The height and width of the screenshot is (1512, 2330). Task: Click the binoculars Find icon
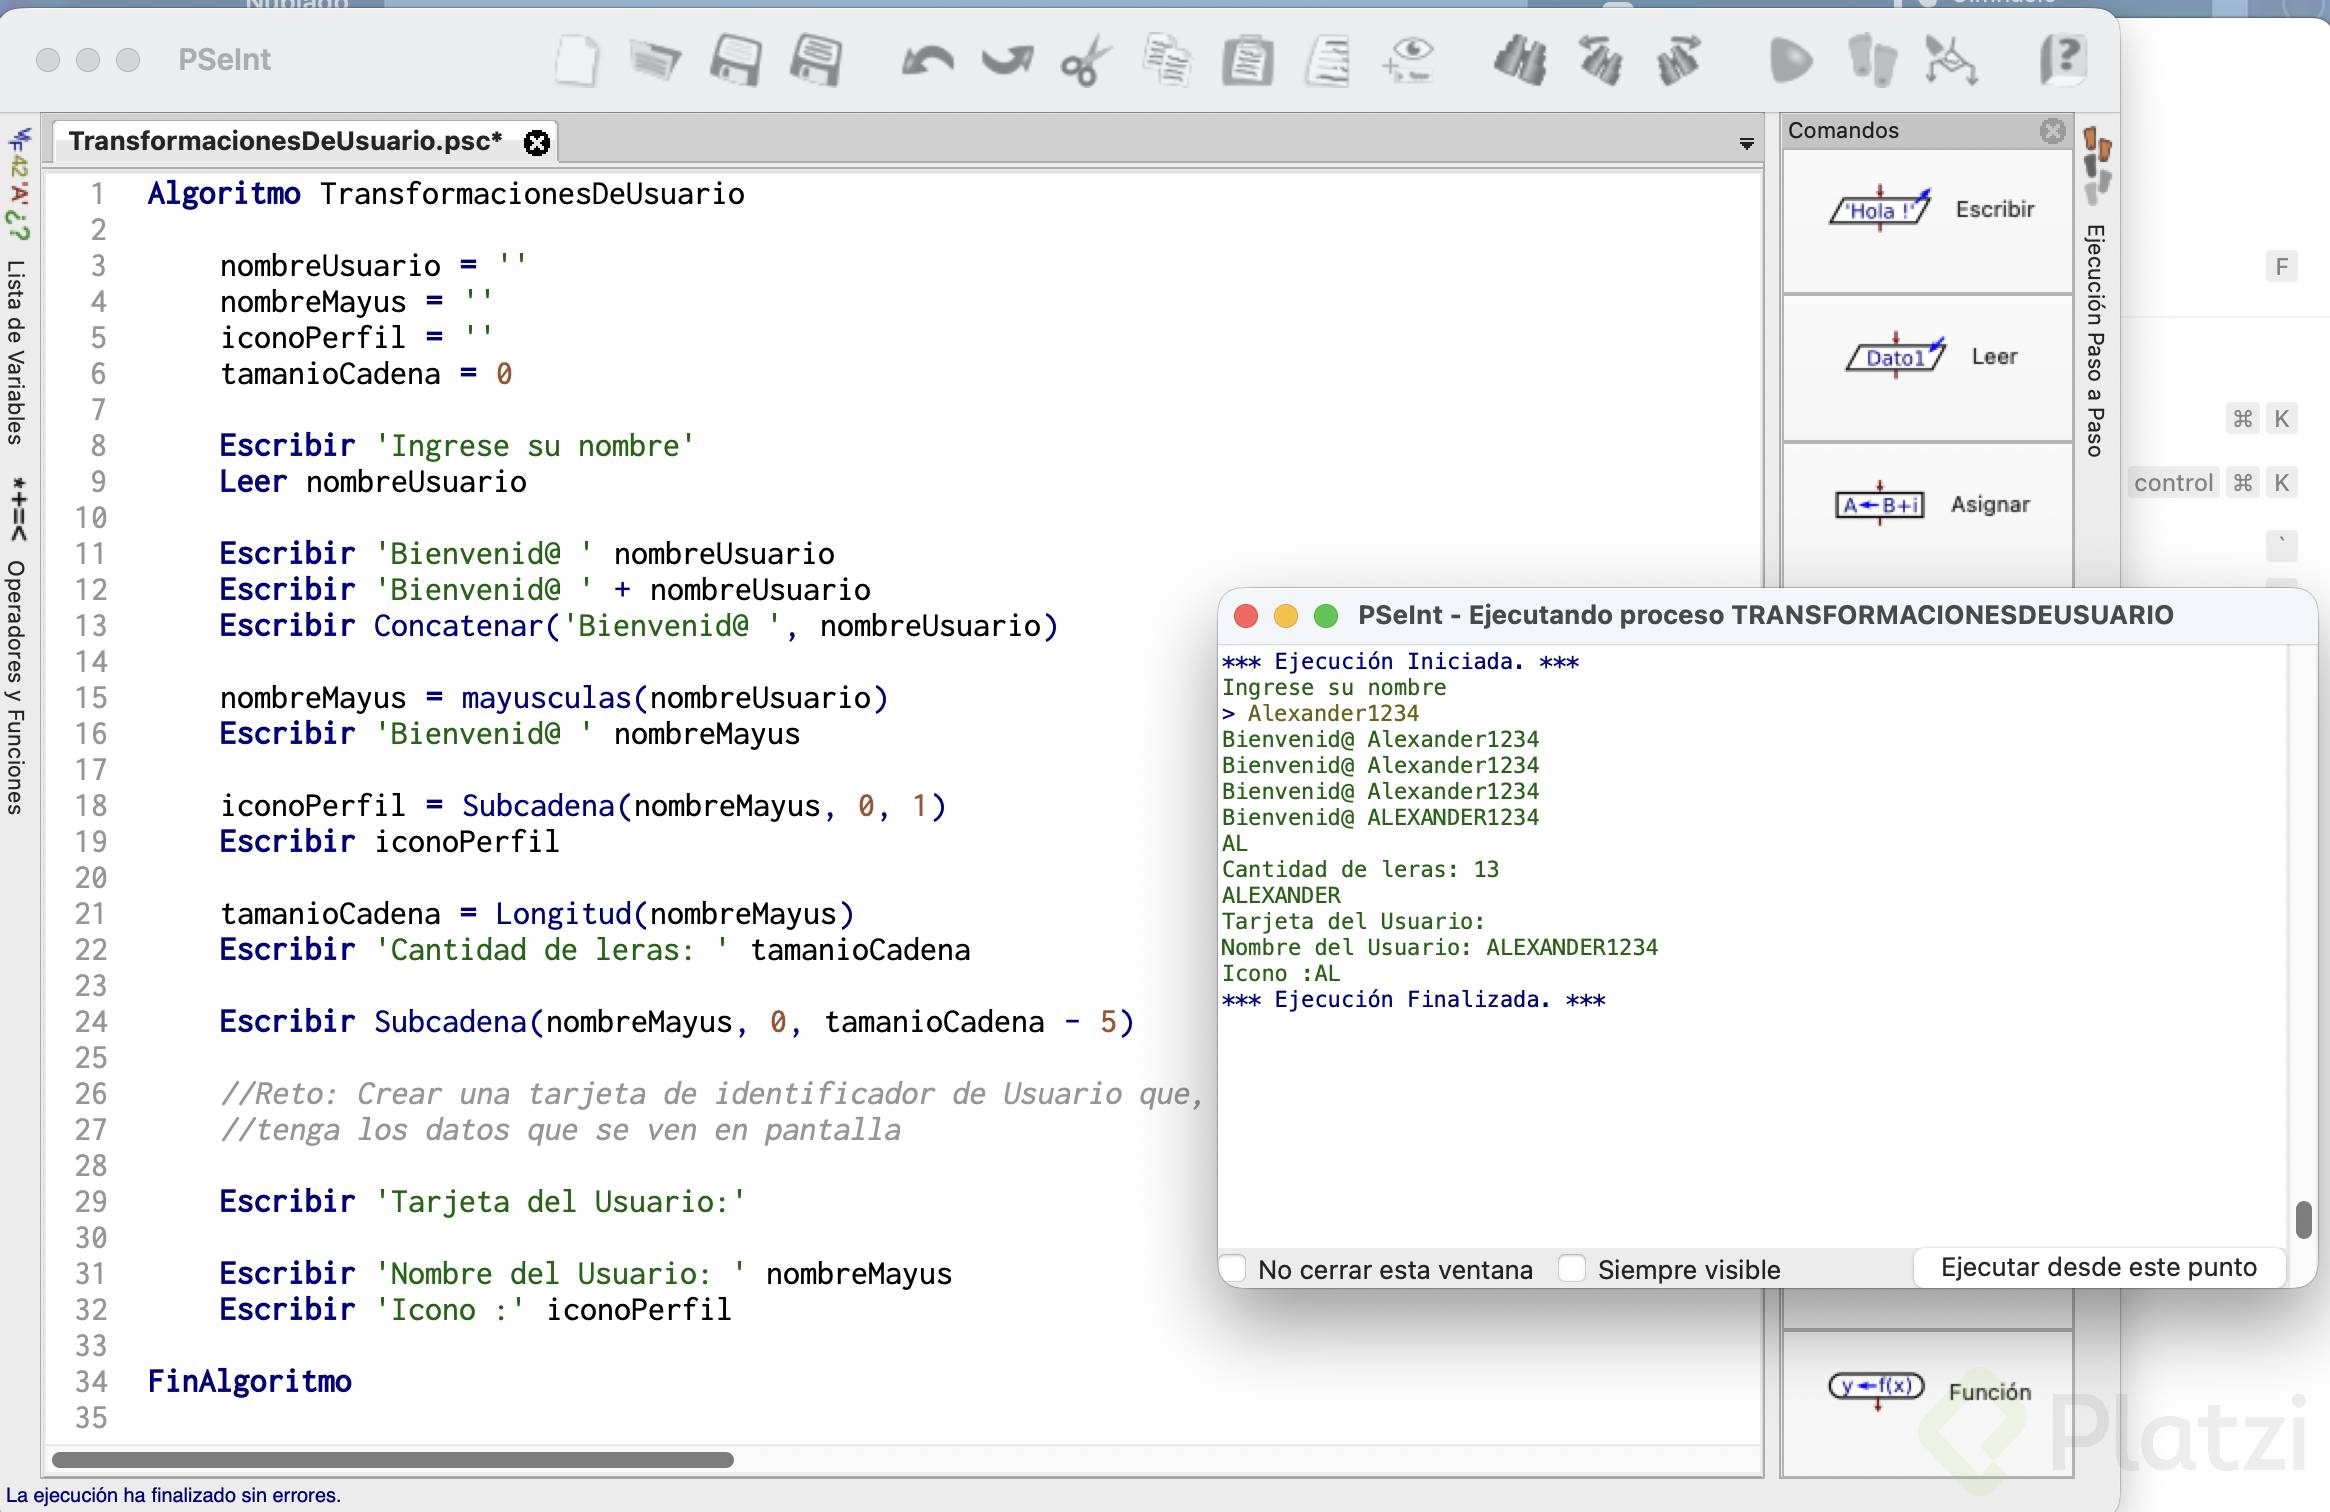[x=1519, y=60]
